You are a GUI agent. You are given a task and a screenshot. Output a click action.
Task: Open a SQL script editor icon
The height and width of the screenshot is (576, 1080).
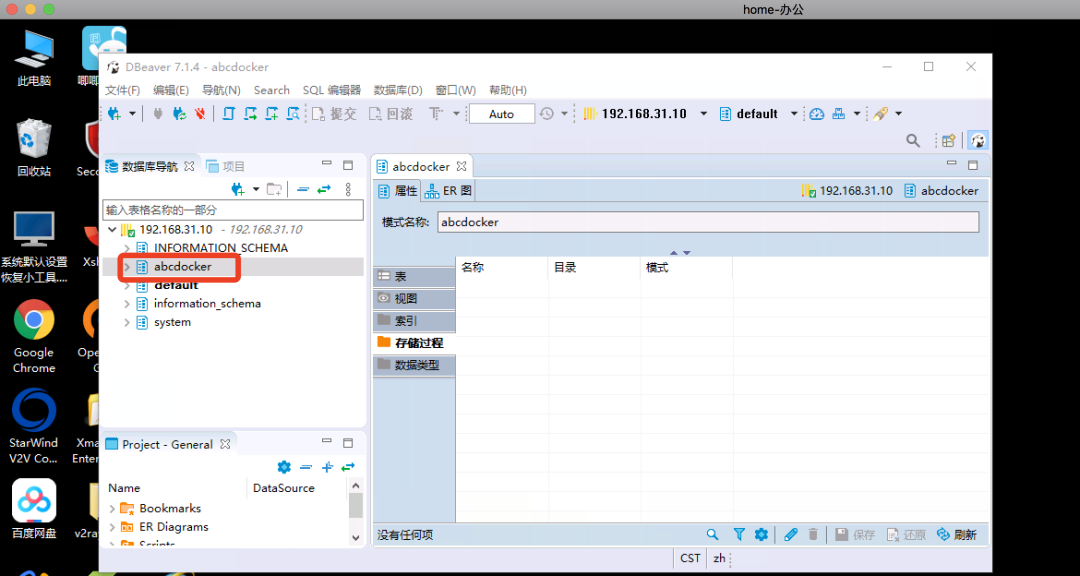point(229,114)
